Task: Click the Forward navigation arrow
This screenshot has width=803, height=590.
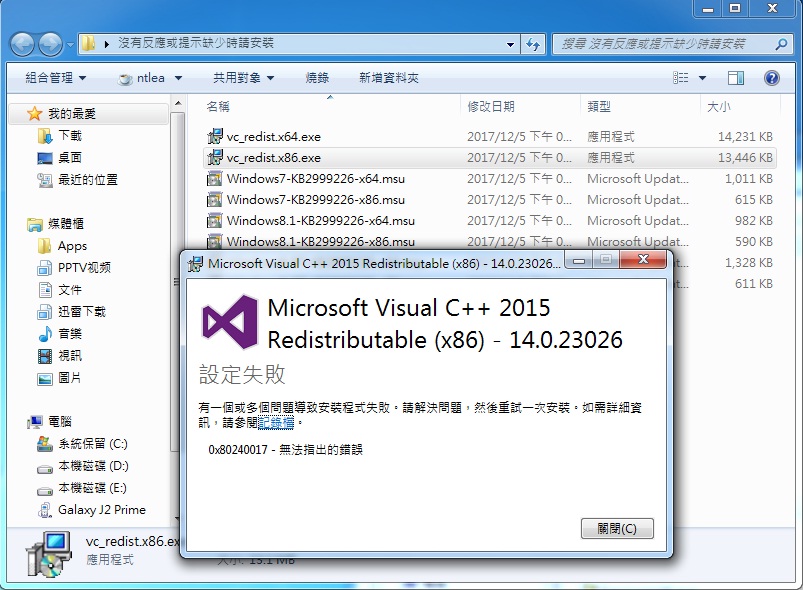Action: [50, 45]
